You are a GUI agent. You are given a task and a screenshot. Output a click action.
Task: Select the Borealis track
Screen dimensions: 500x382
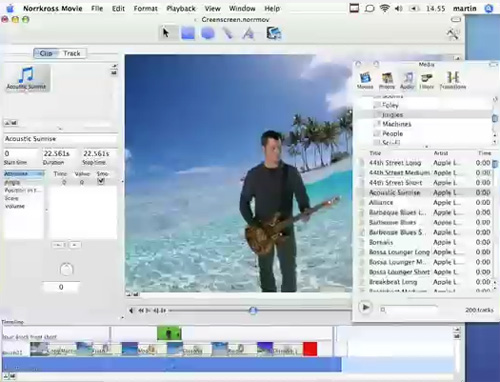425,242
